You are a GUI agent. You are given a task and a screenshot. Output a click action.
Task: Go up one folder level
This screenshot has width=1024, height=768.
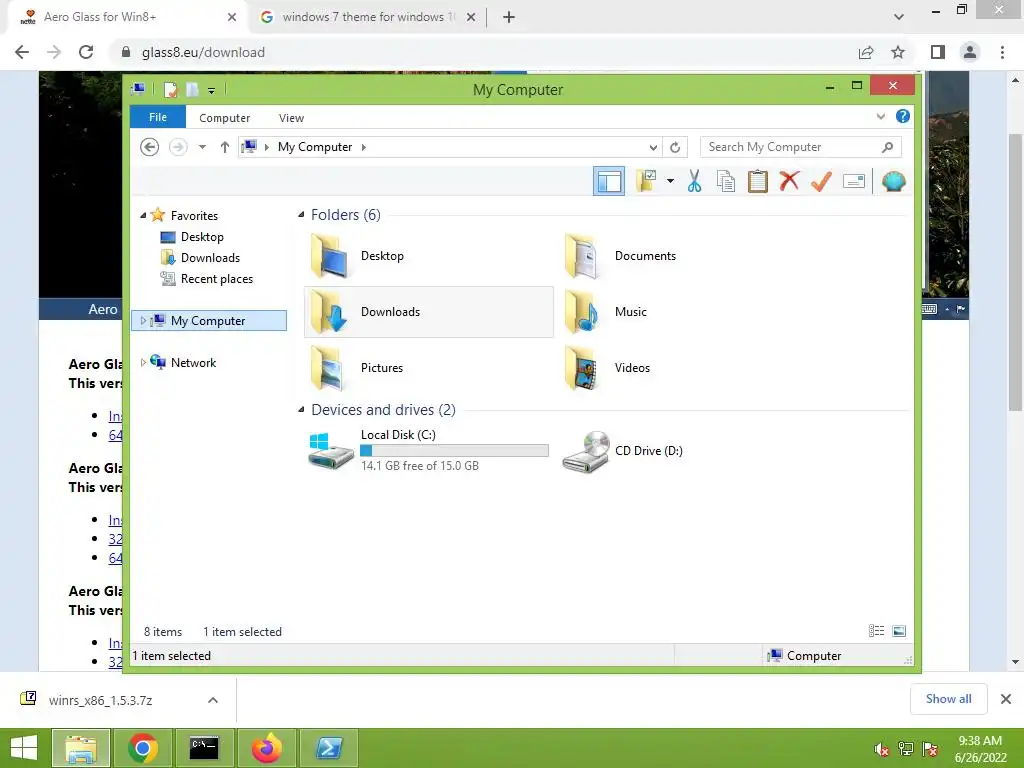pyautogui.click(x=225, y=147)
